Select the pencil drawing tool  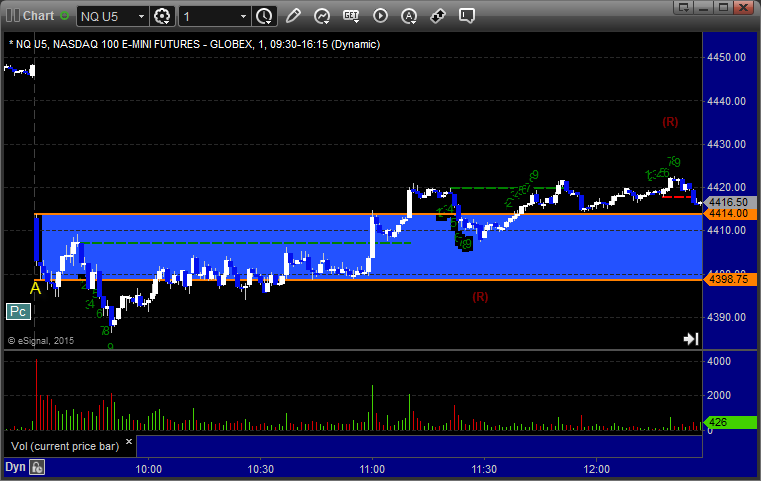[x=293, y=16]
